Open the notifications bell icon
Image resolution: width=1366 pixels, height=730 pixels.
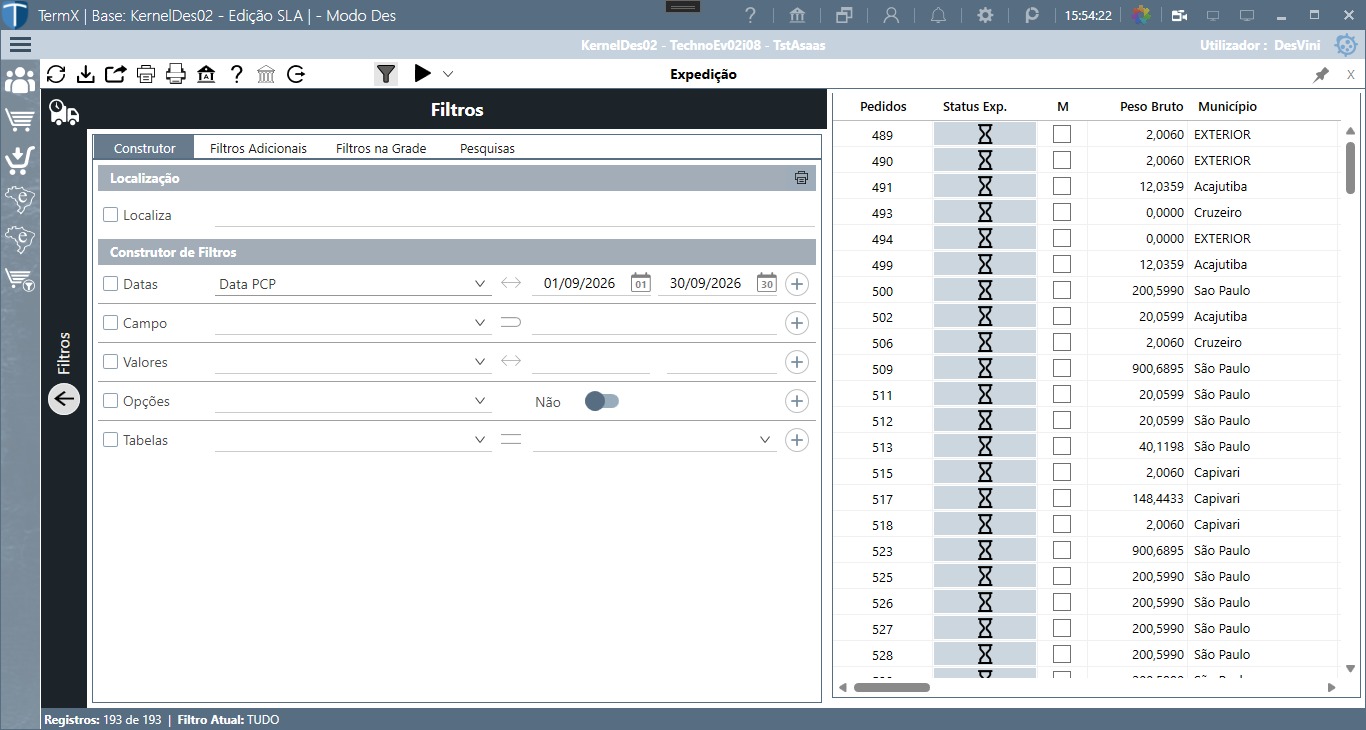click(x=938, y=15)
